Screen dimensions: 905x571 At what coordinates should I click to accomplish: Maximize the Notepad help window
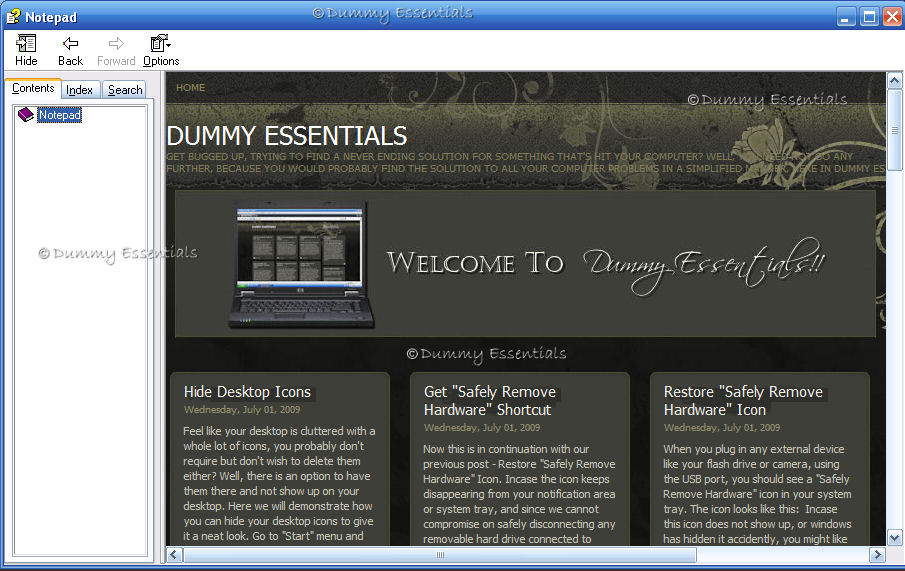(x=869, y=16)
